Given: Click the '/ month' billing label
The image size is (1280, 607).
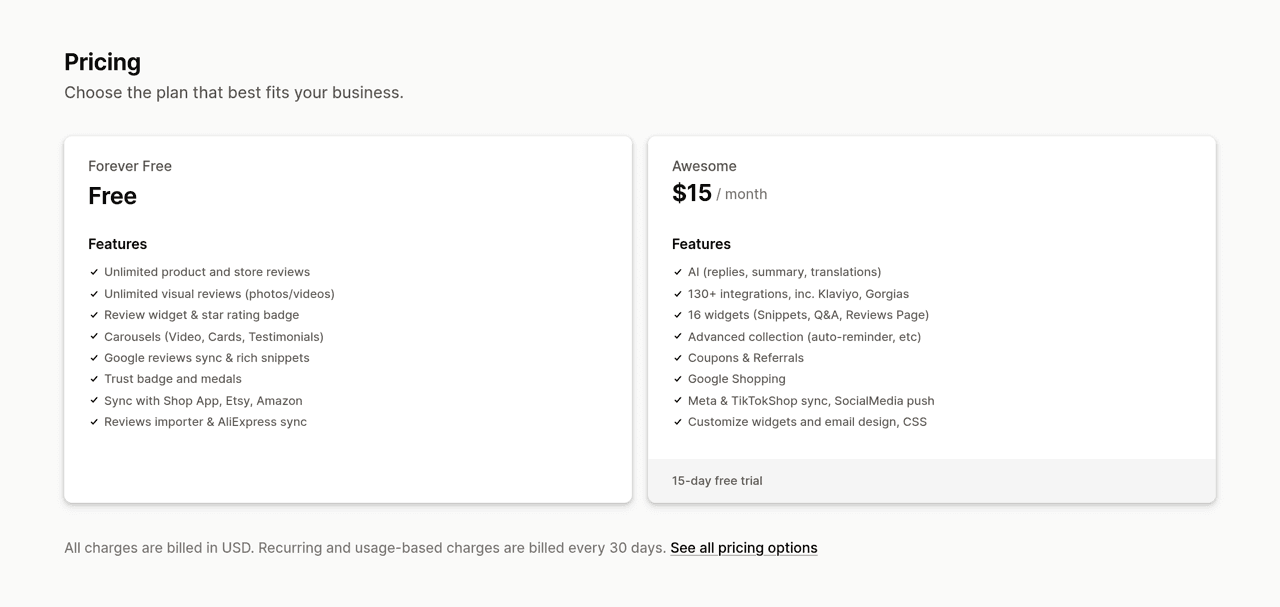Looking at the screenshot, I should [x=742, y=194].
